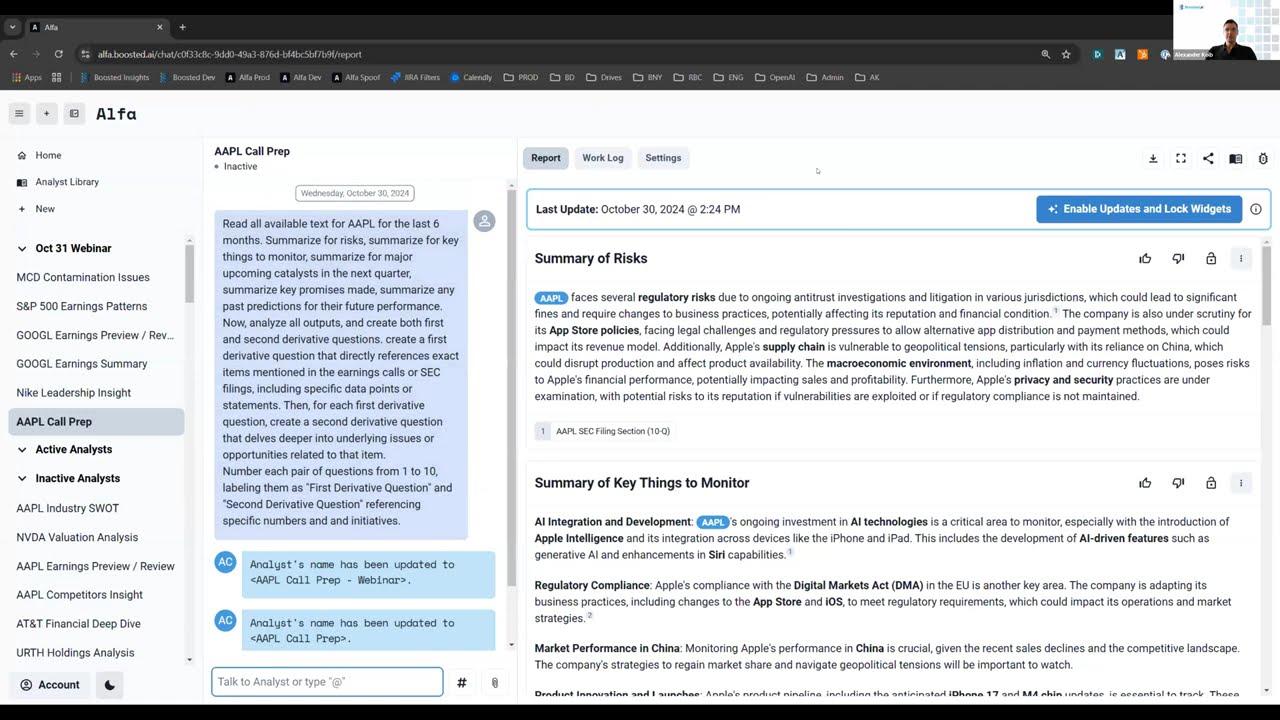The image size is (1280, 720).
Task: Download the report using the download icon
Action: coord(1153,158)
